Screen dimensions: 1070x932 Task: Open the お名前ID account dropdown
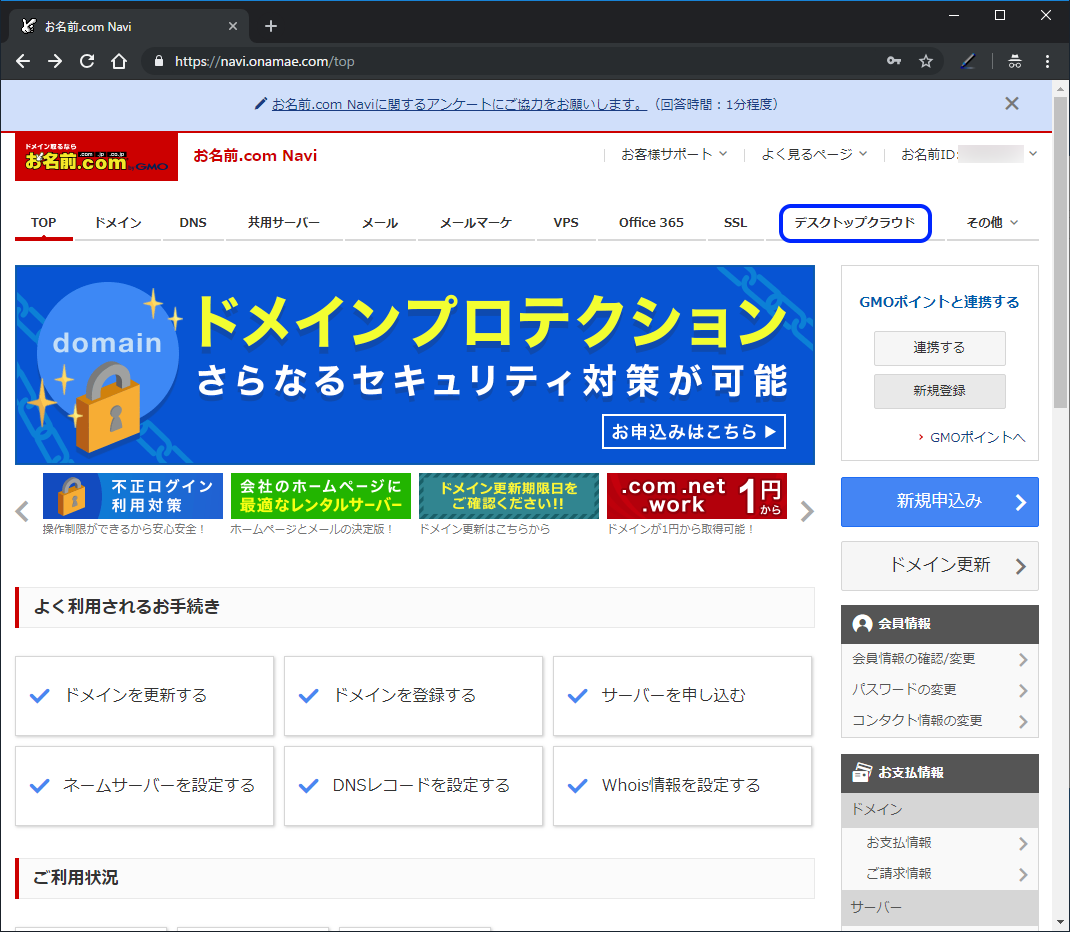tap(969, 155)
